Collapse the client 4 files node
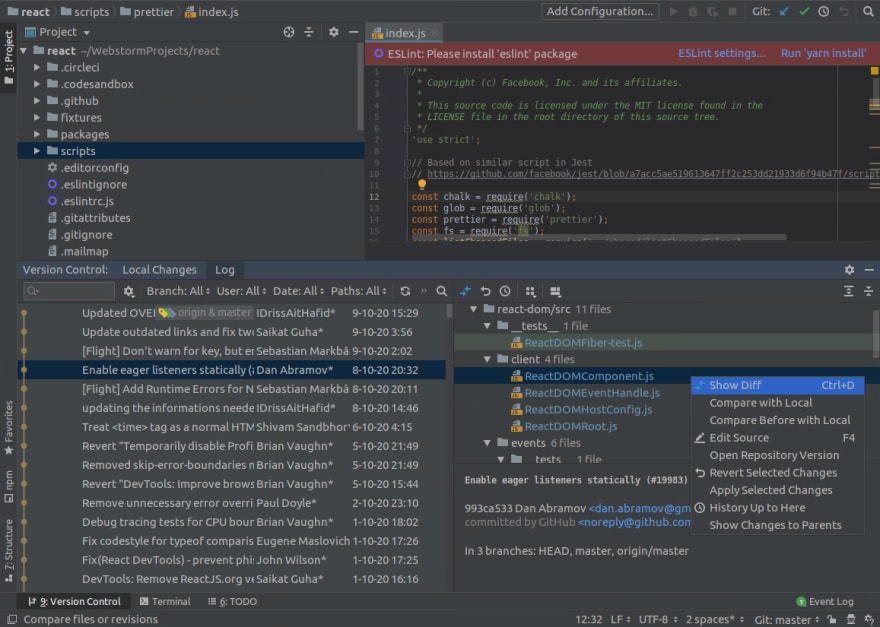The width and height of the screenshot is (880, 627). [487, 359]
